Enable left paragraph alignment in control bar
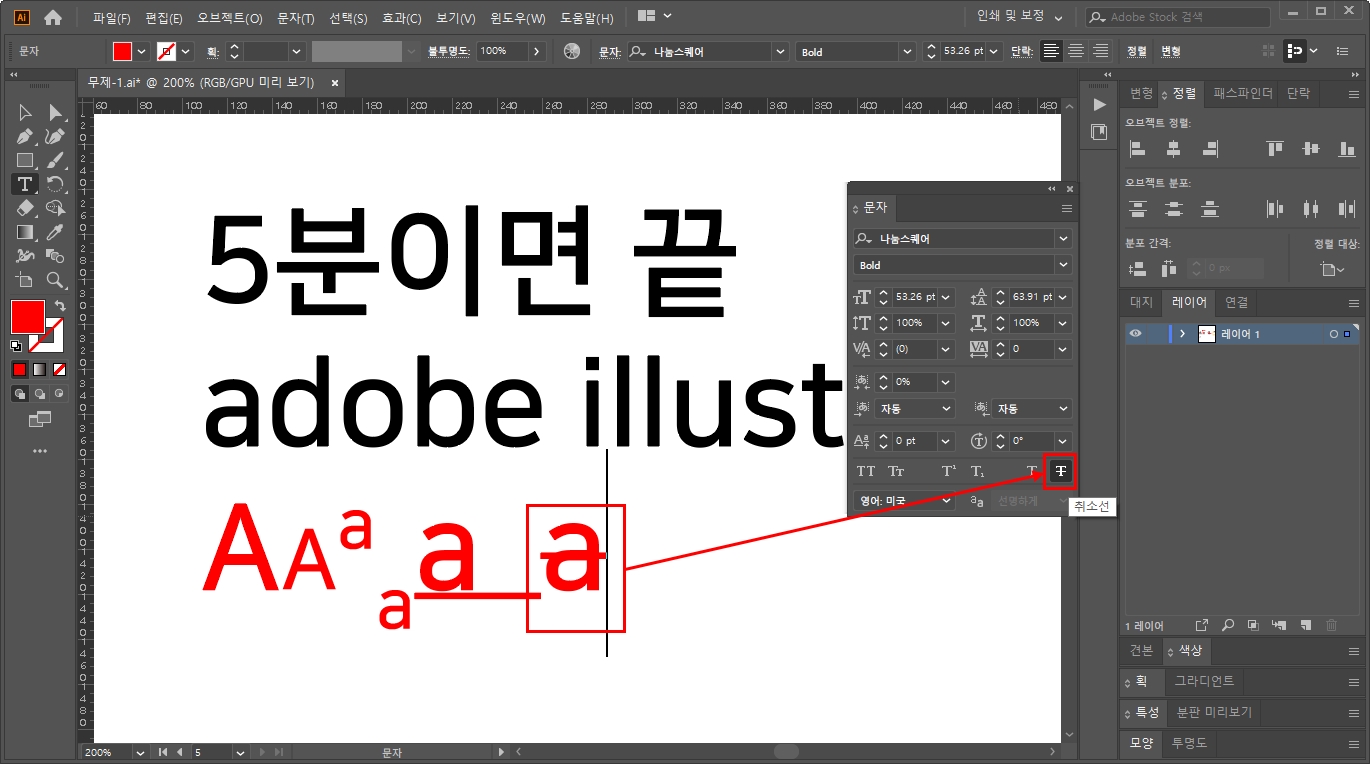The image size is (1370, 764). click(x=1050, y=51)
